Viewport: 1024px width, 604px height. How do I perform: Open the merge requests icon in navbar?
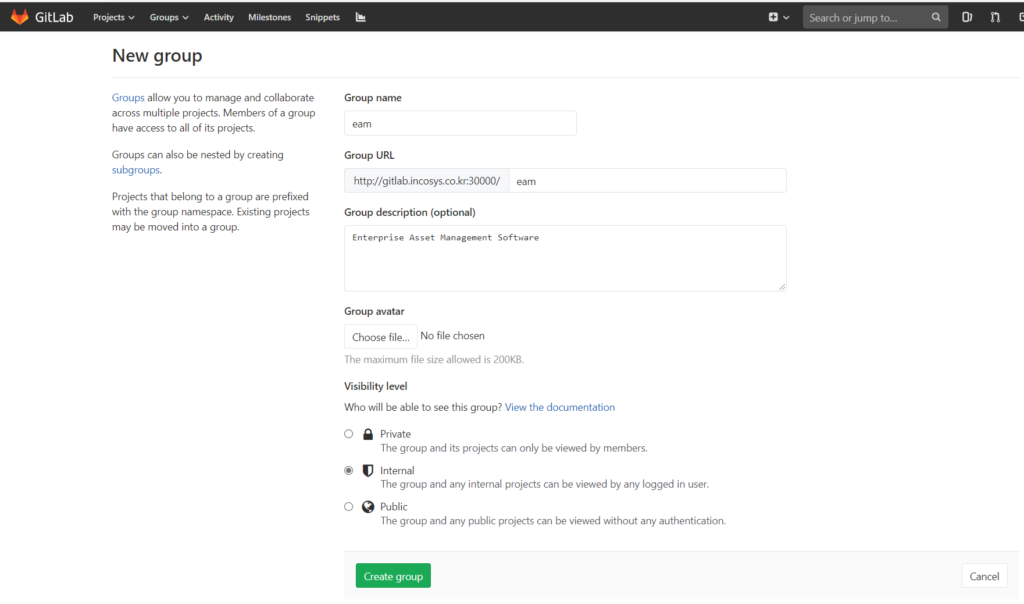tap(995, 17)
